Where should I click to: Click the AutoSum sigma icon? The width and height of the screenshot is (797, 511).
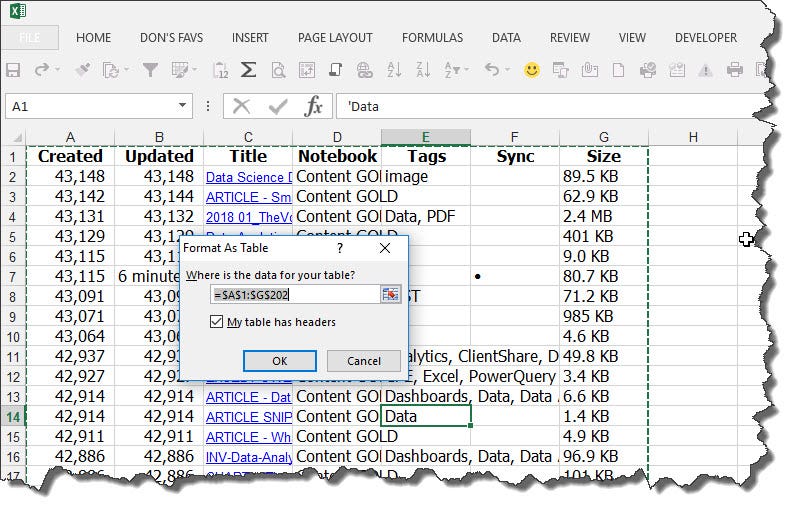[x=248, y=69]
